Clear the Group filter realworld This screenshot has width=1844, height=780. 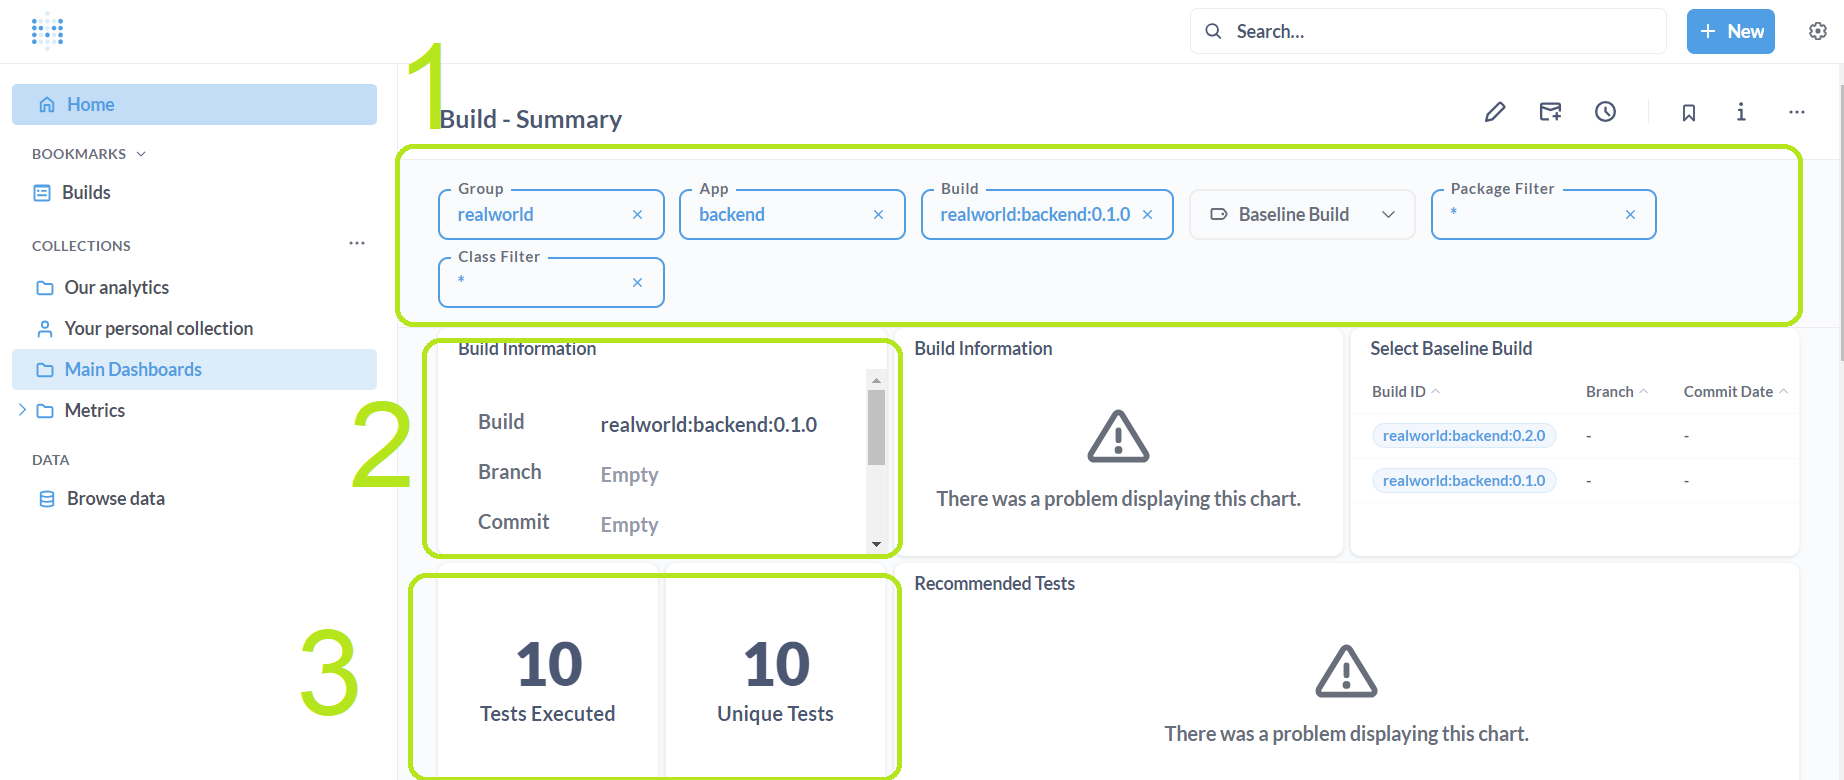pyautogui.click(x=637, y=215)
